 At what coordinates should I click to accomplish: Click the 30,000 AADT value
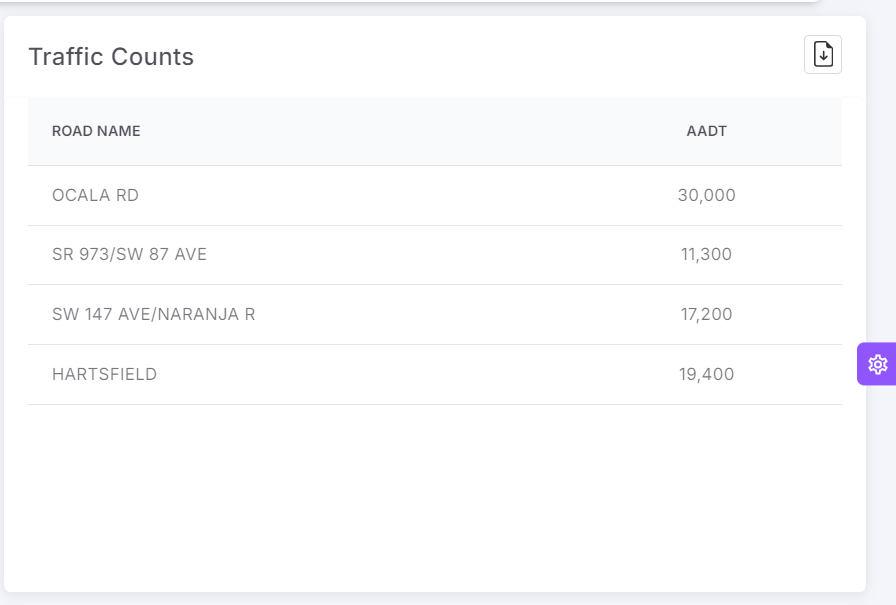pos(706,195)
